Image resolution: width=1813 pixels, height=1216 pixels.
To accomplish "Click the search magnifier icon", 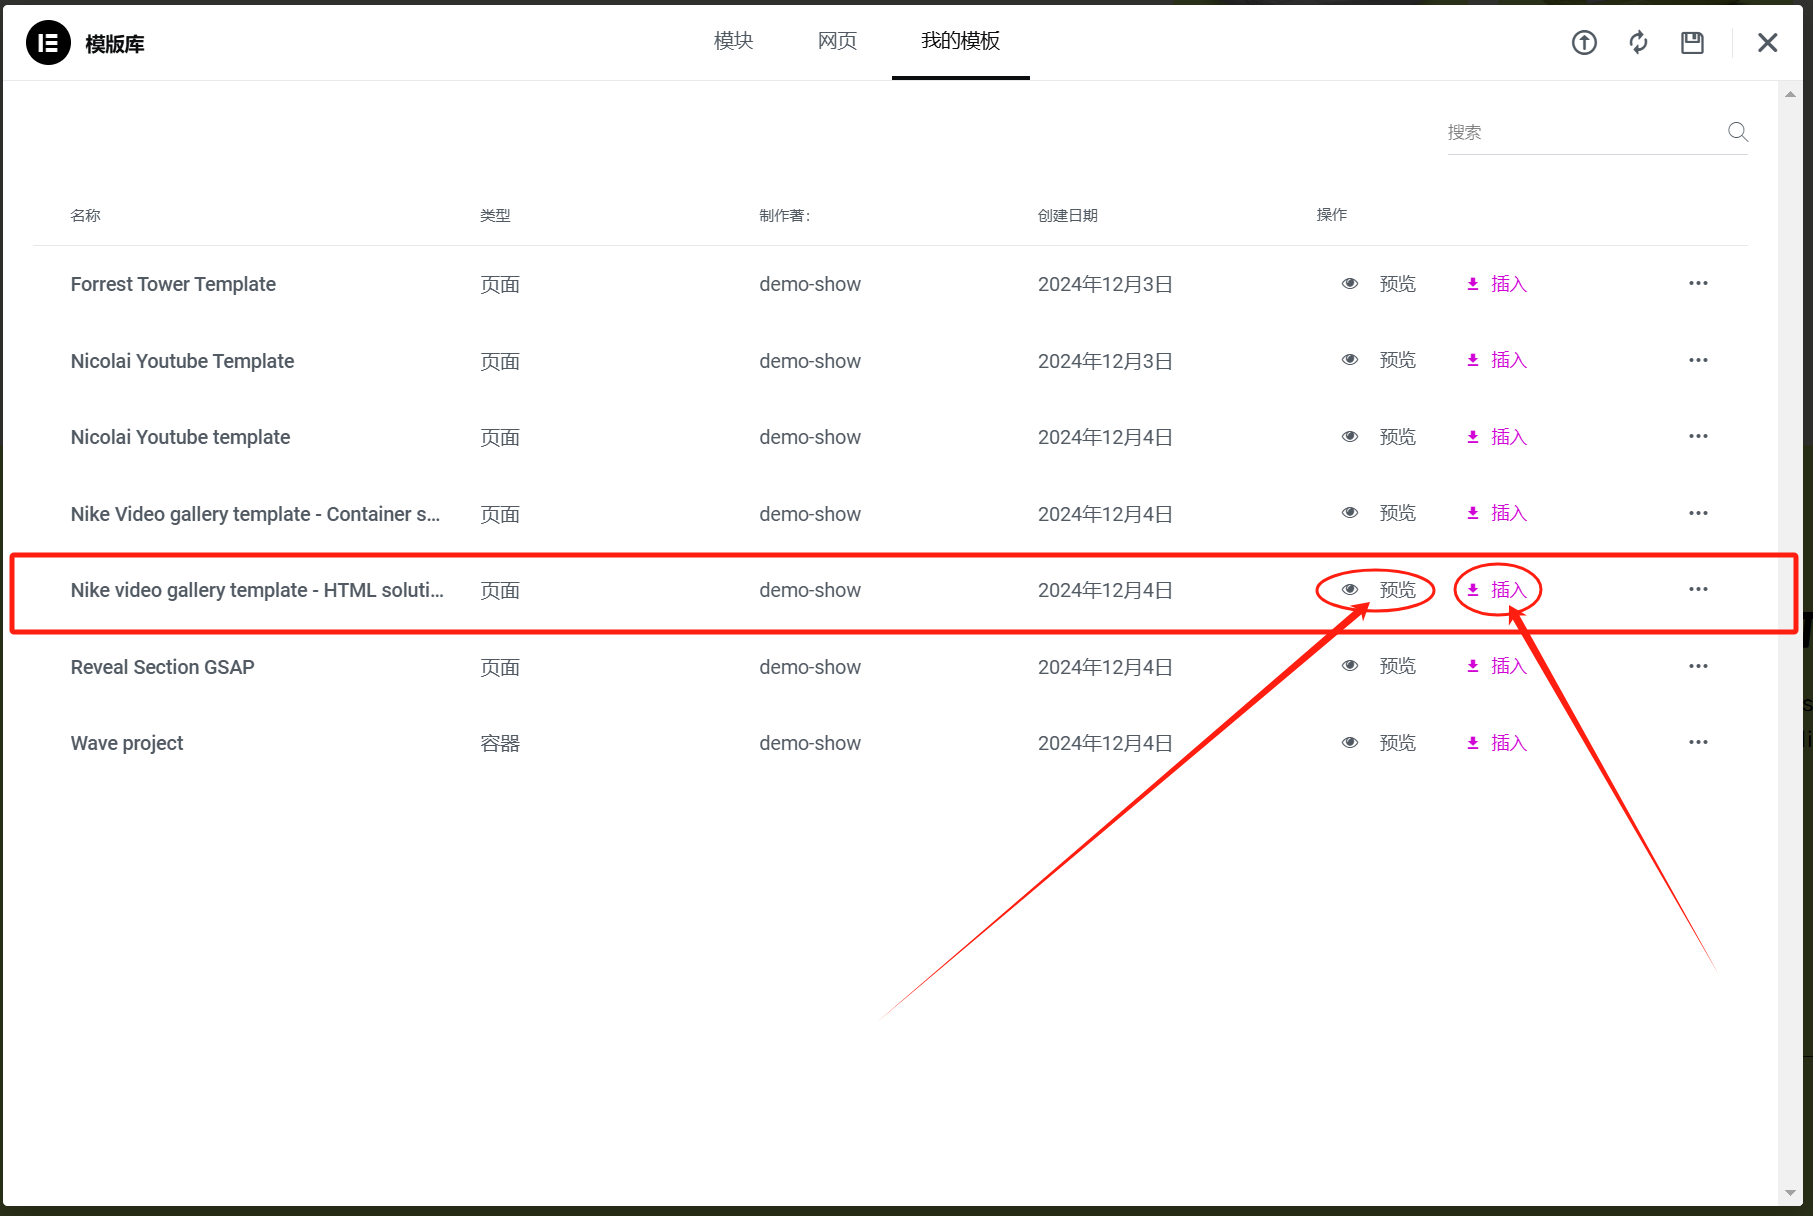I will coord(1737,131).
